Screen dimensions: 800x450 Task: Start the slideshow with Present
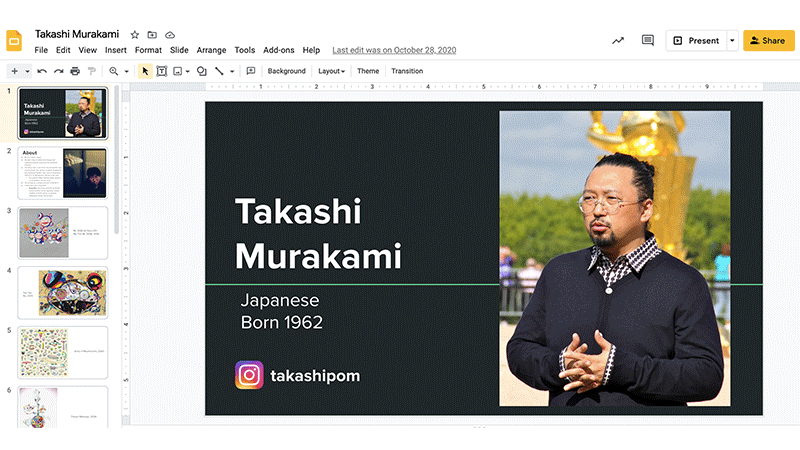point(696,41)
